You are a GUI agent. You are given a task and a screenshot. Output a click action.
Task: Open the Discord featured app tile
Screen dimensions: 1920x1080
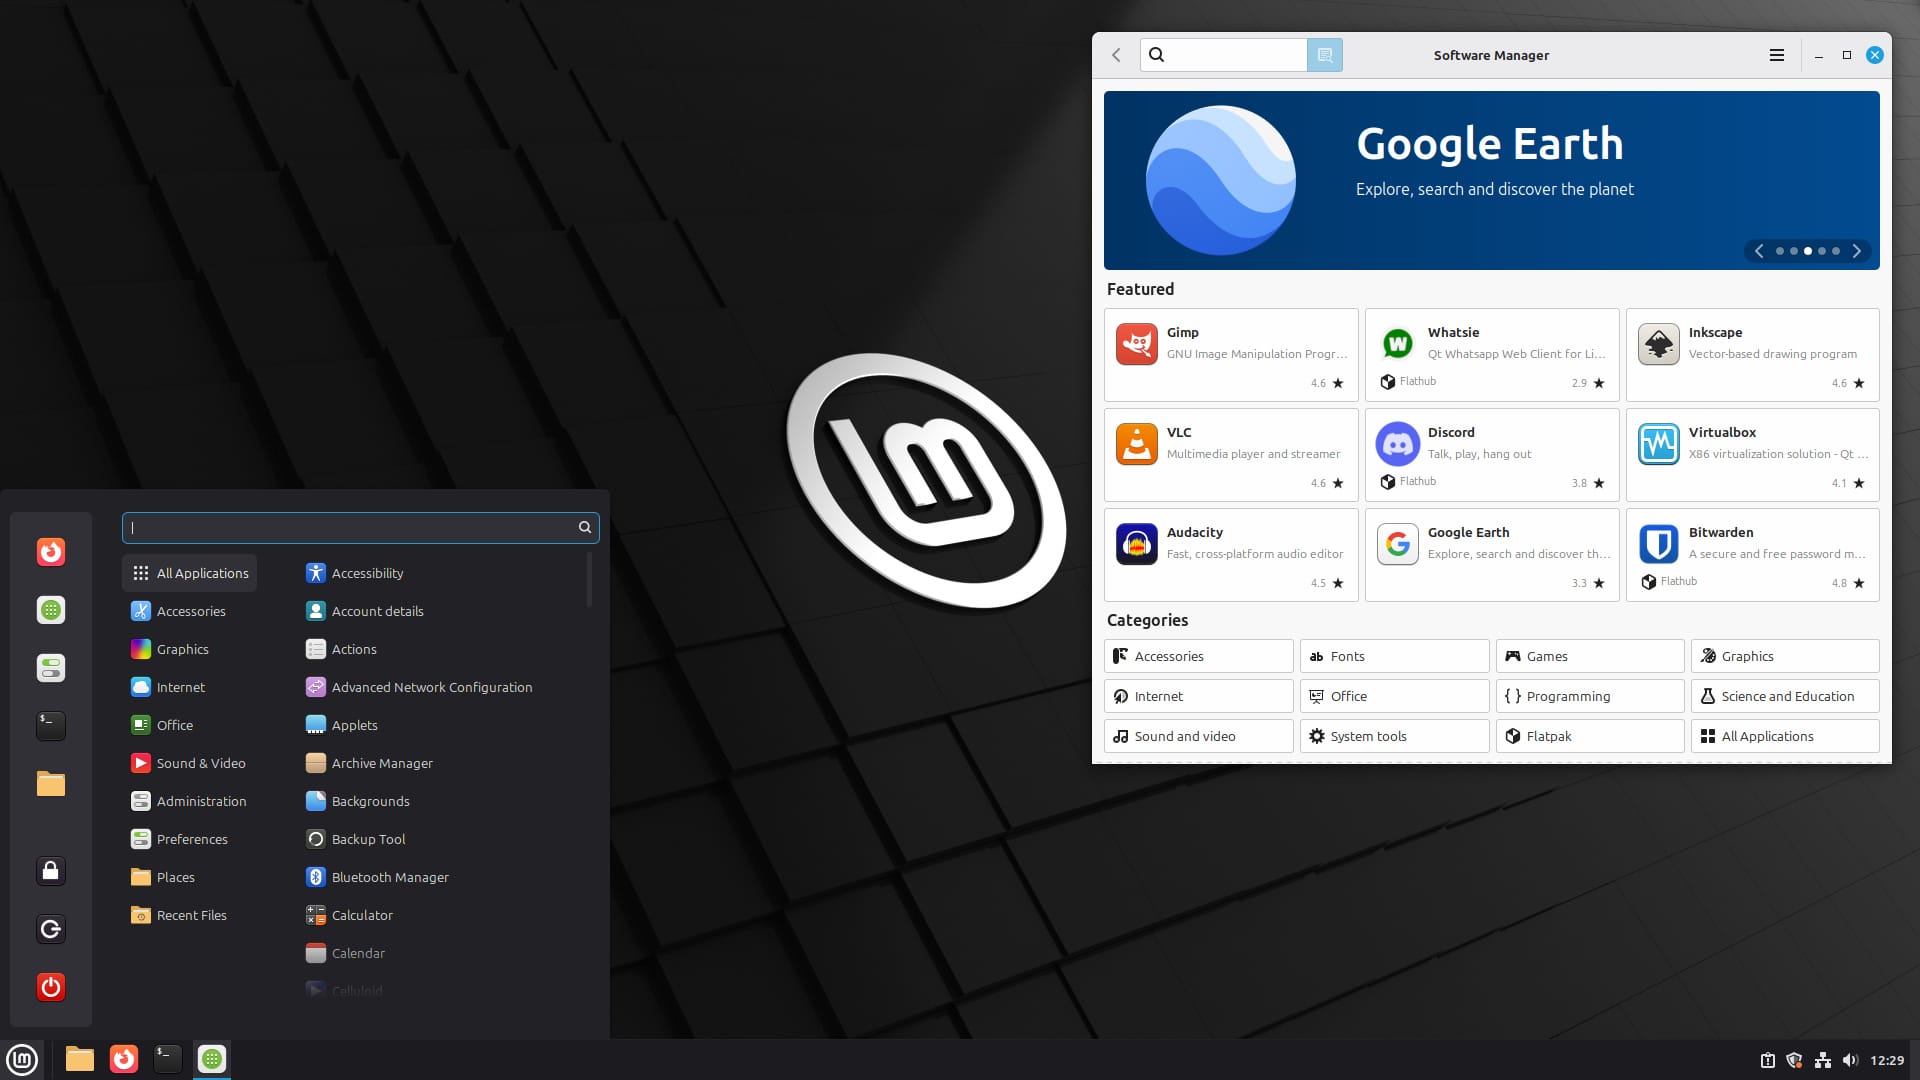click(x=1491, y=455)
